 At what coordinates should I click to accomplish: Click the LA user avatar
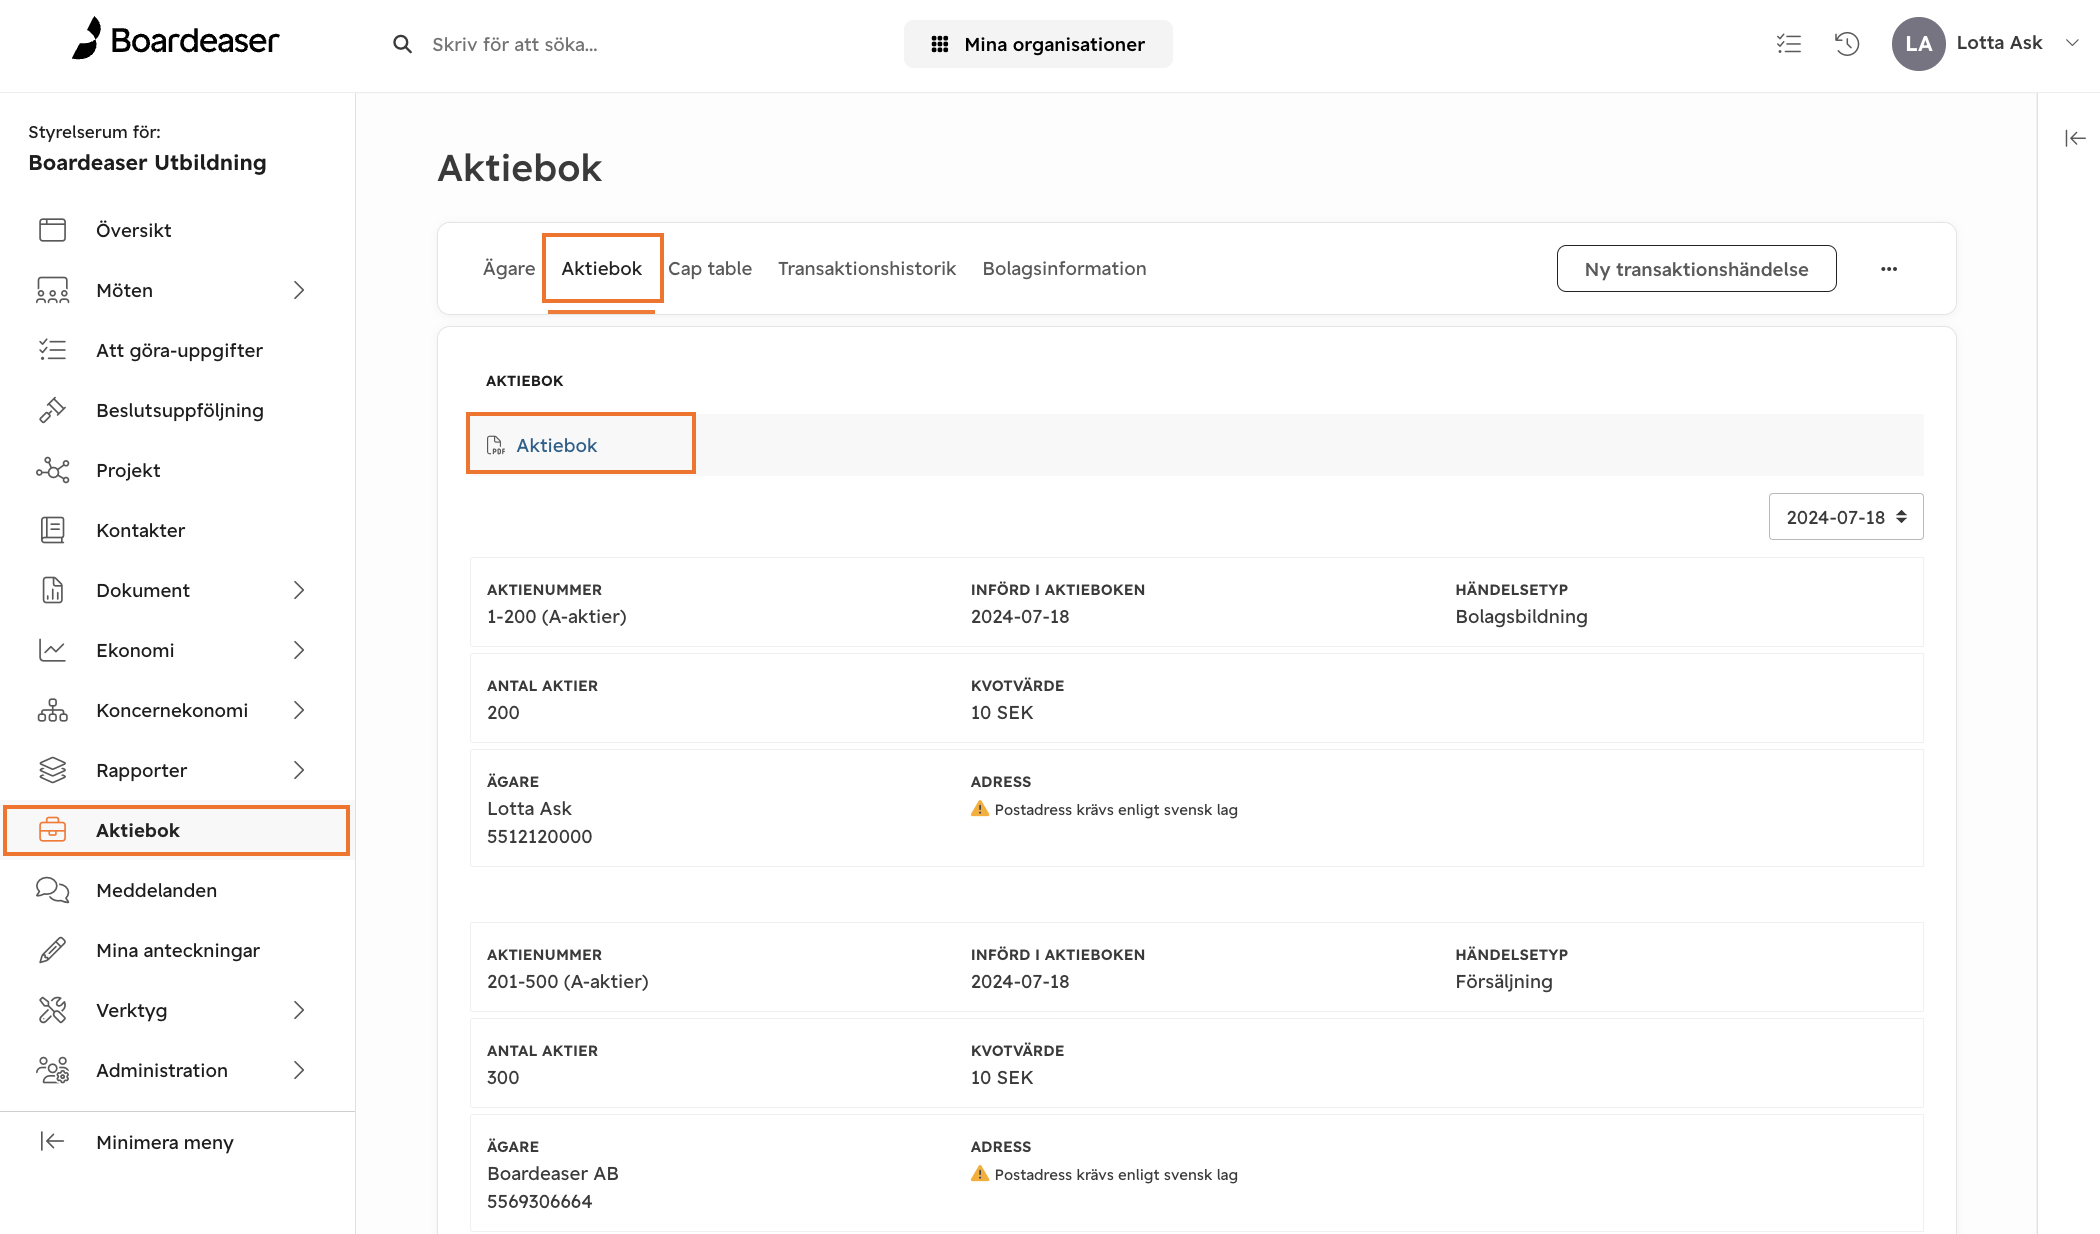point(1918,44)
